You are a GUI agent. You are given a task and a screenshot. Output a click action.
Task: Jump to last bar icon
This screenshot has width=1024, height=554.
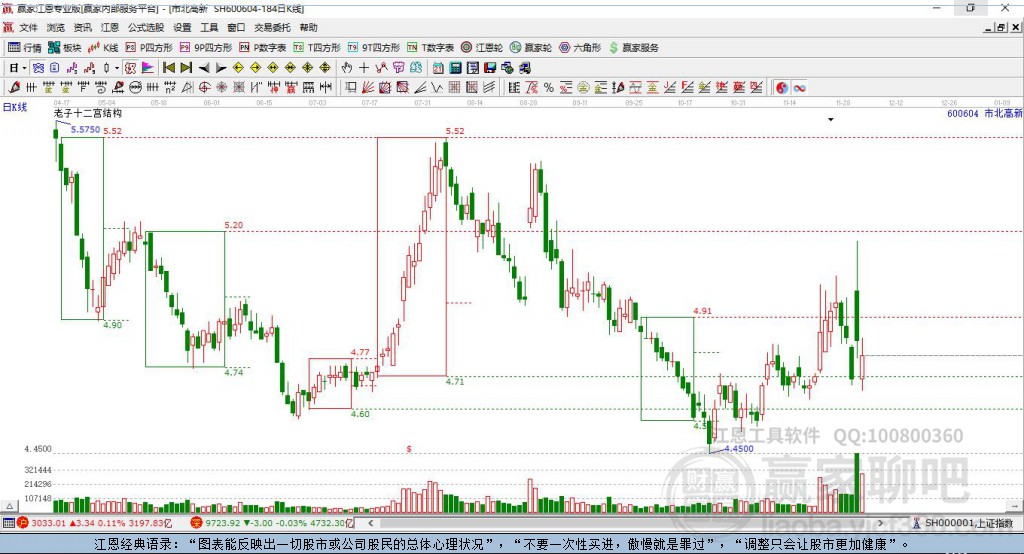tap(186, 67)
